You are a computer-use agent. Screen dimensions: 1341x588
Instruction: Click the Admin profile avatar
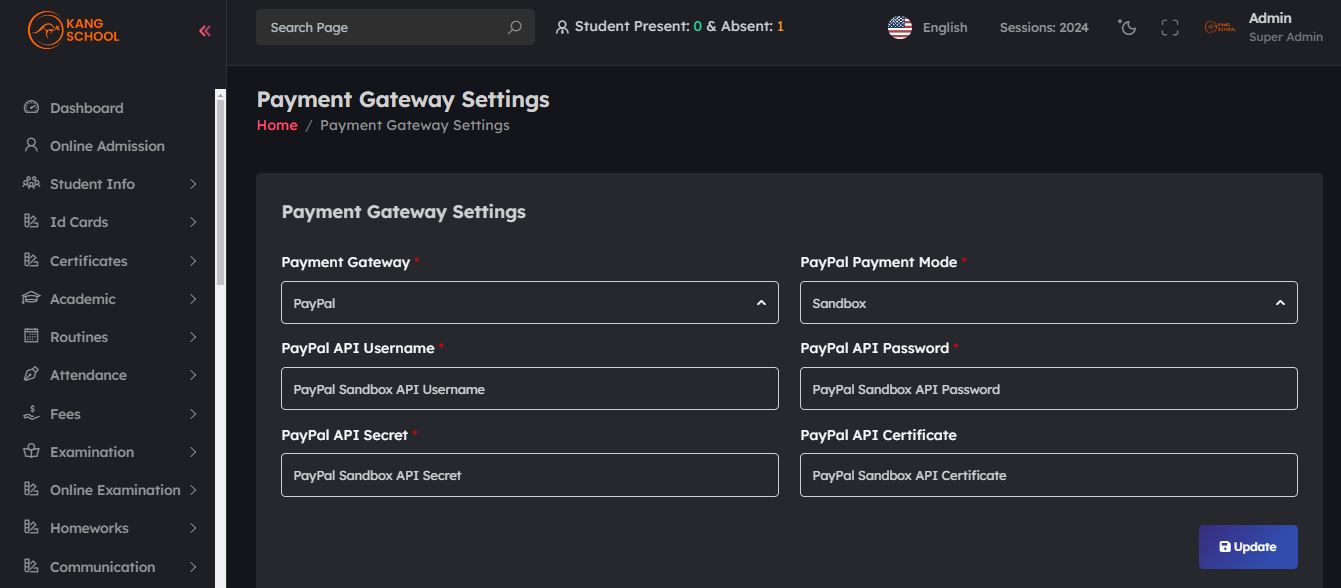click(1220, 28)
